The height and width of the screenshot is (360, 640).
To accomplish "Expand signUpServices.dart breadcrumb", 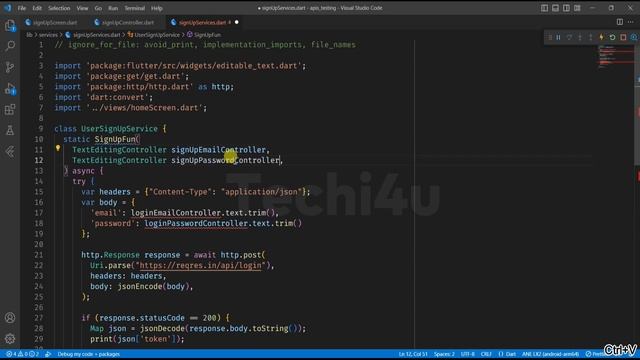I will tap(96, 35).
